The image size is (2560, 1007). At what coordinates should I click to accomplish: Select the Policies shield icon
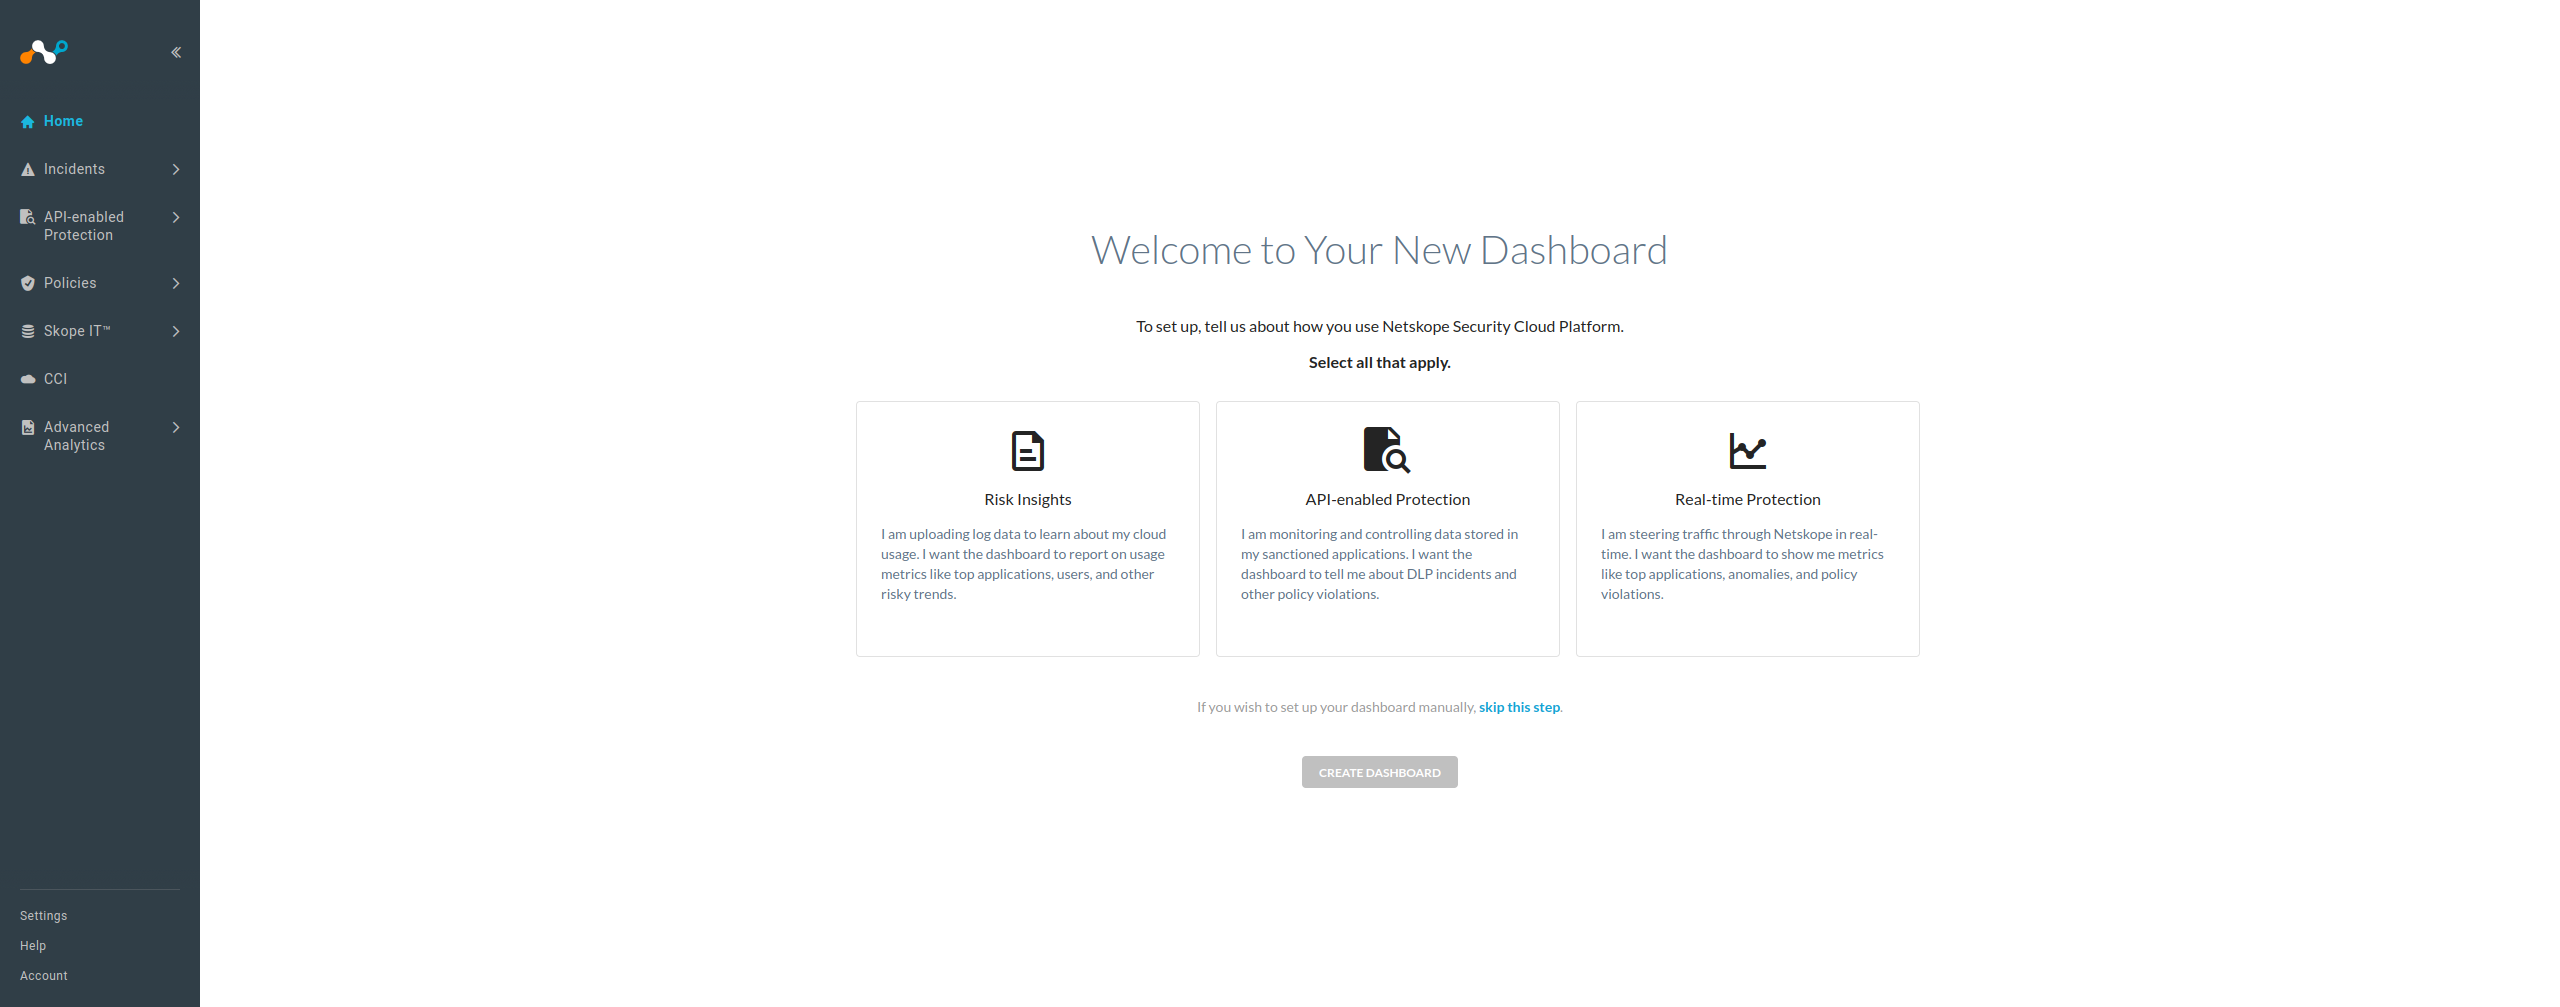(x=27, y=283)
